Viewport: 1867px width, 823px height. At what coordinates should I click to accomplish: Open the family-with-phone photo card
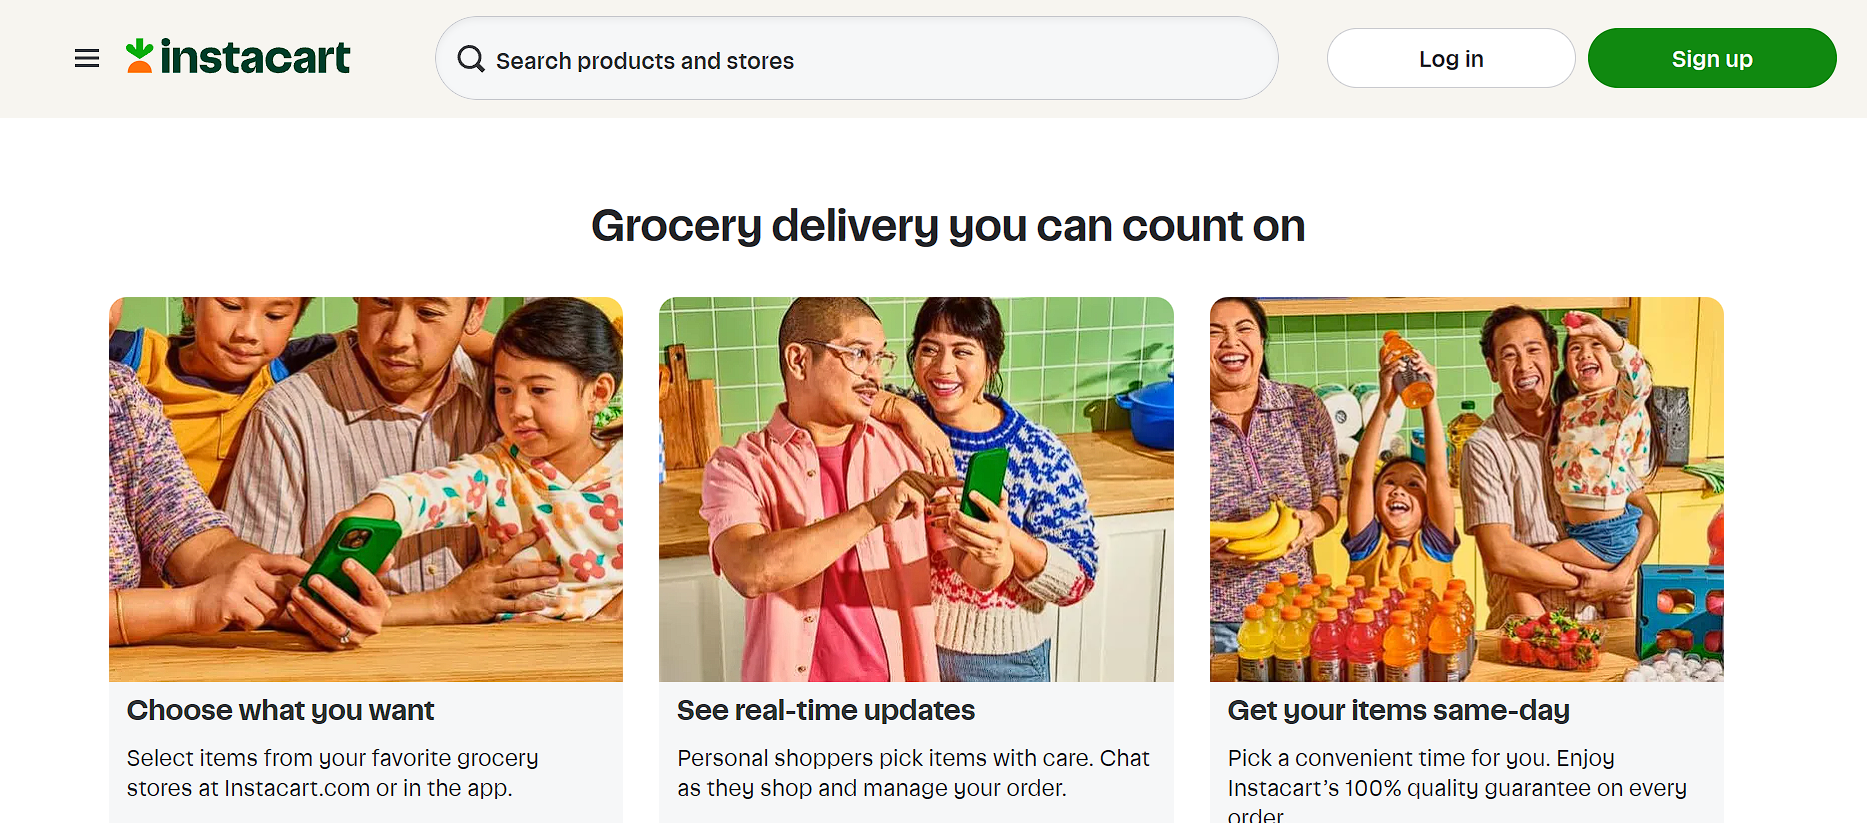point(365,489)
